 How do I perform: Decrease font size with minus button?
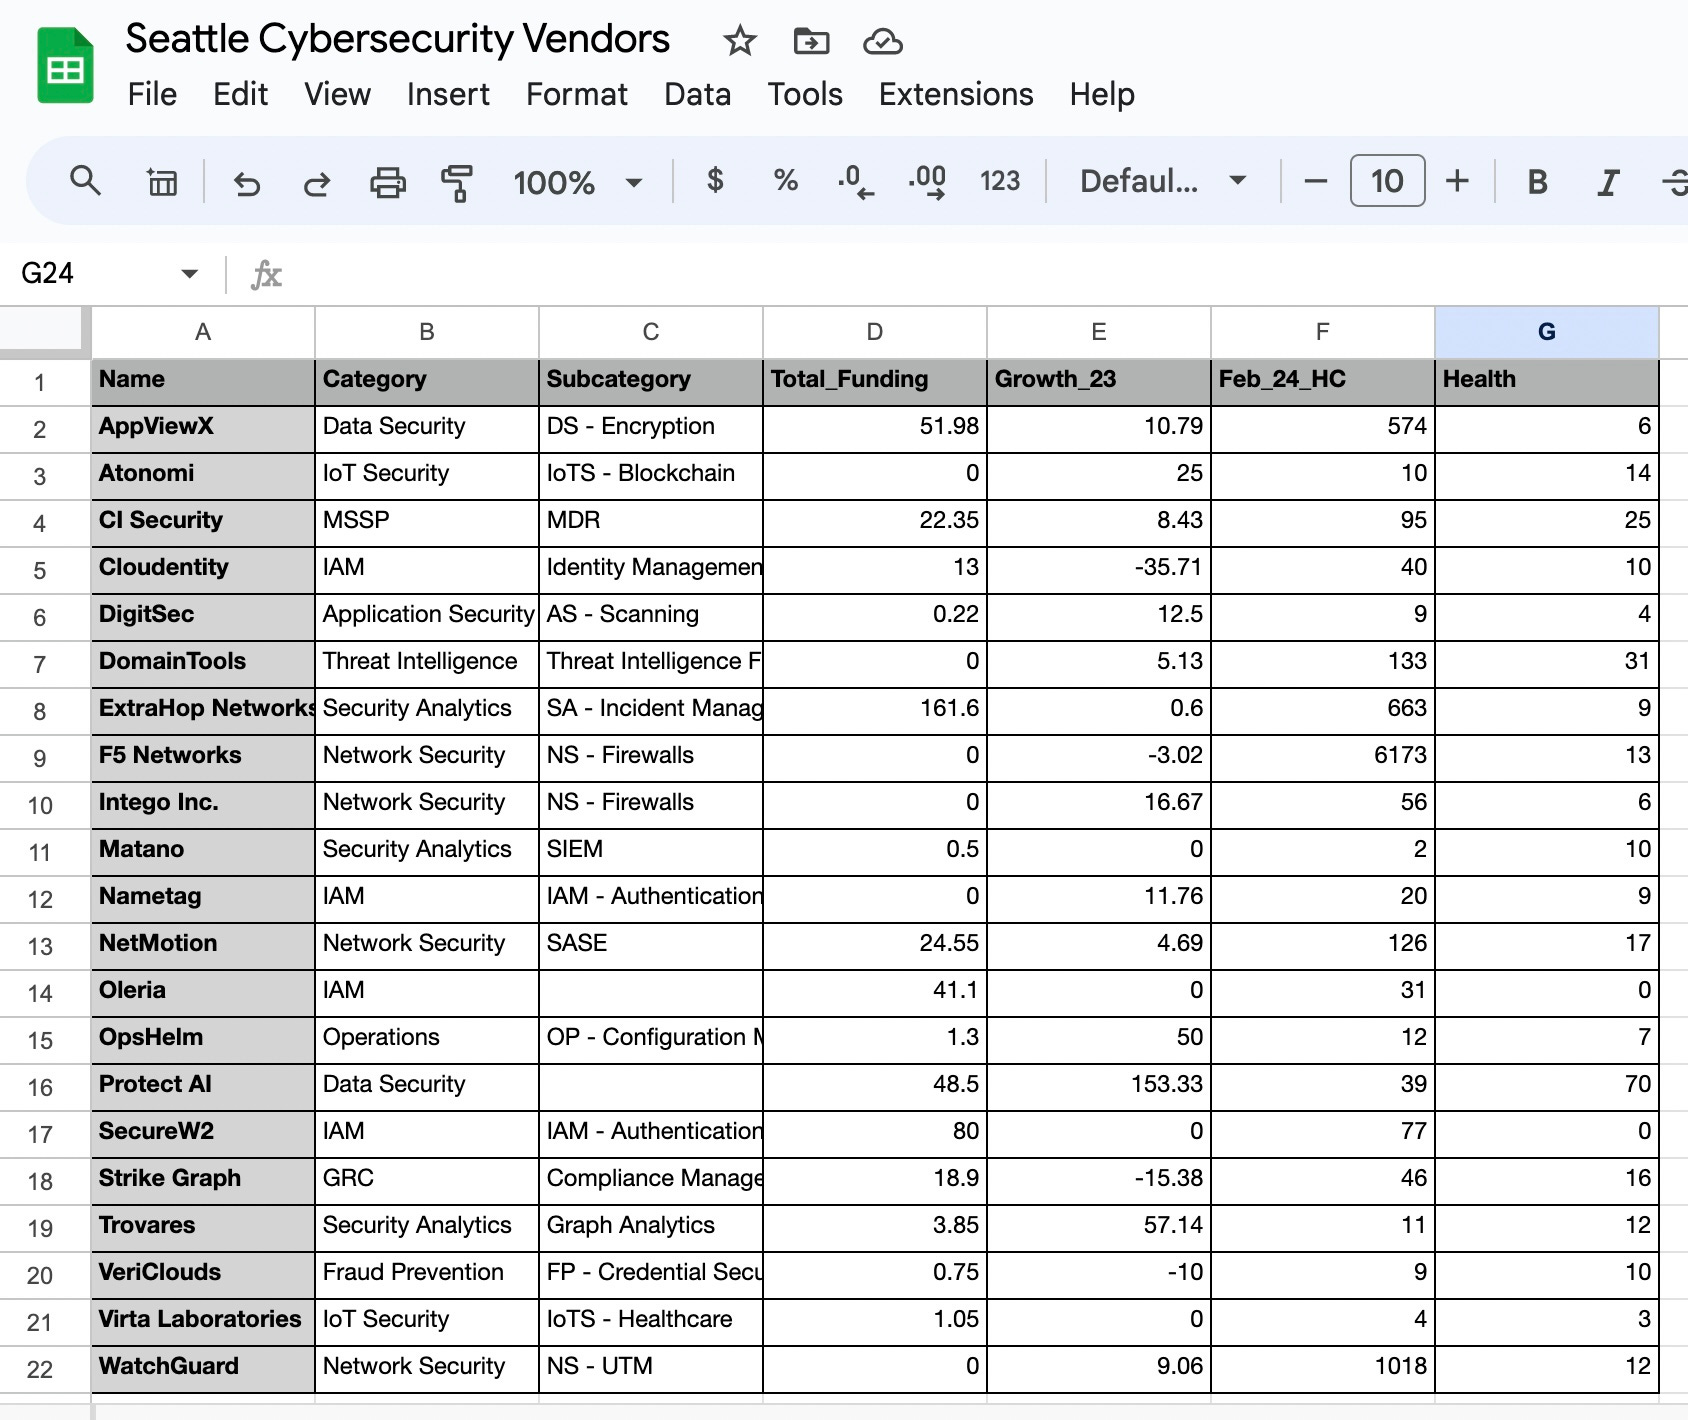click(x=1316, y=181)
